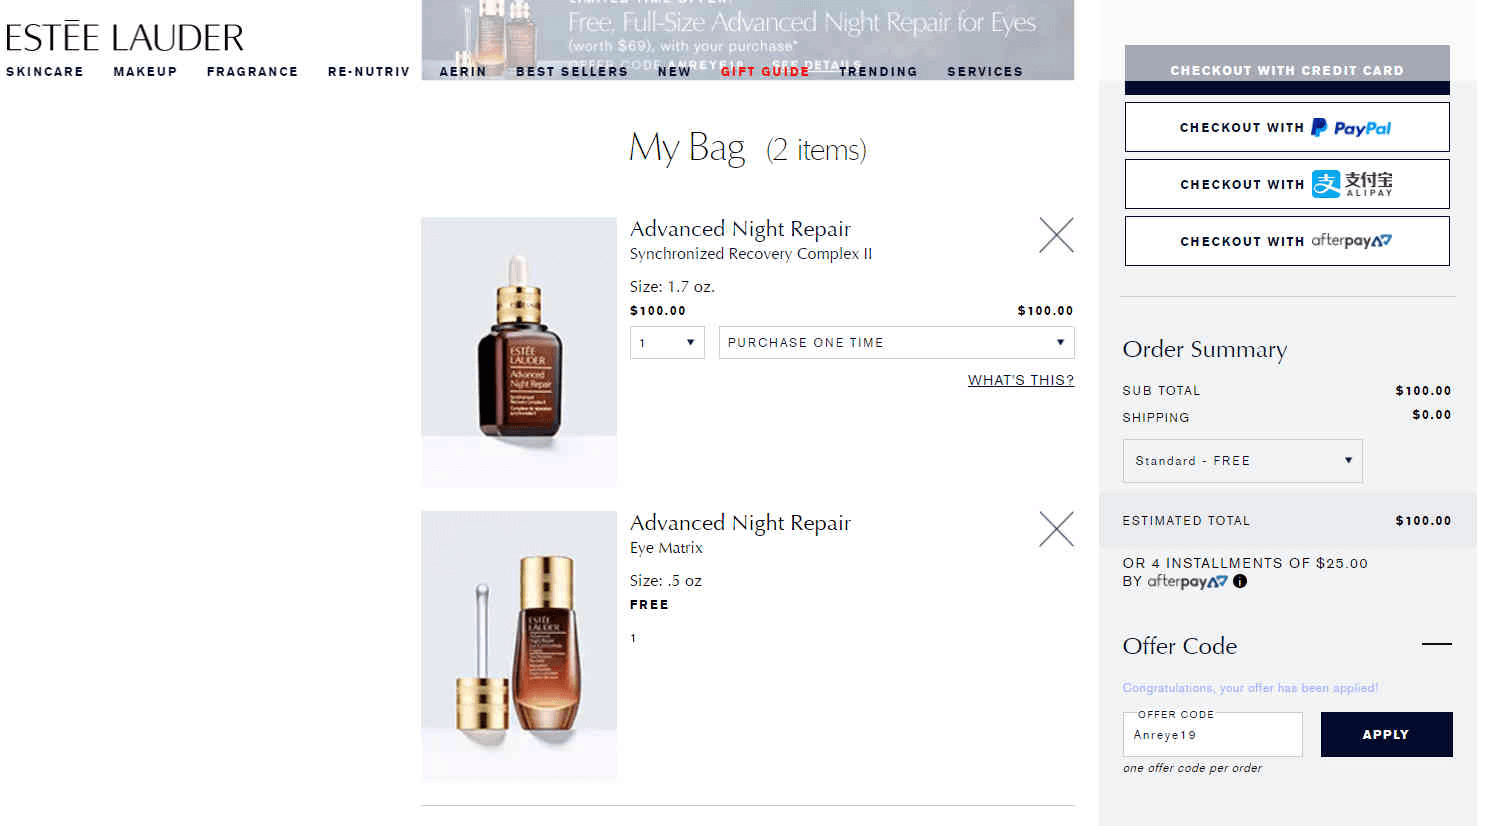Open quantity dropdown for Advanced Night Repair
The image size is (1488, 826).
tap(667, 342)
